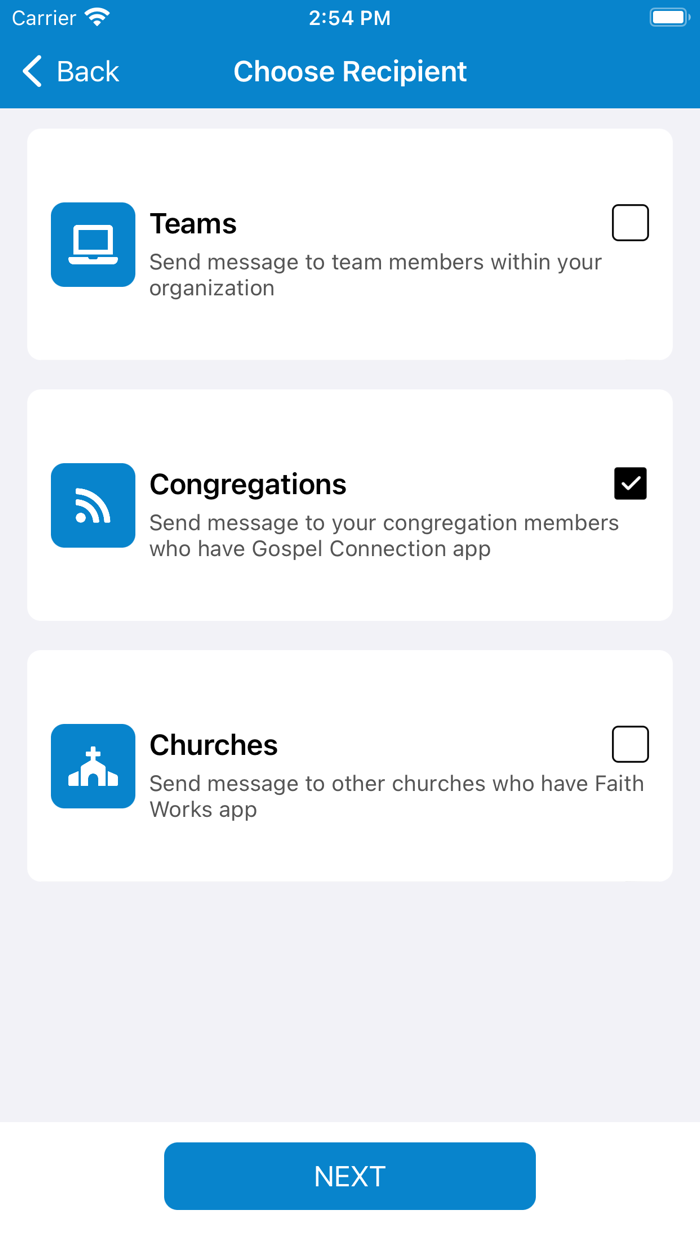Click the Congregations heading text
This screenshot has width=700, height=1244.
247,483
